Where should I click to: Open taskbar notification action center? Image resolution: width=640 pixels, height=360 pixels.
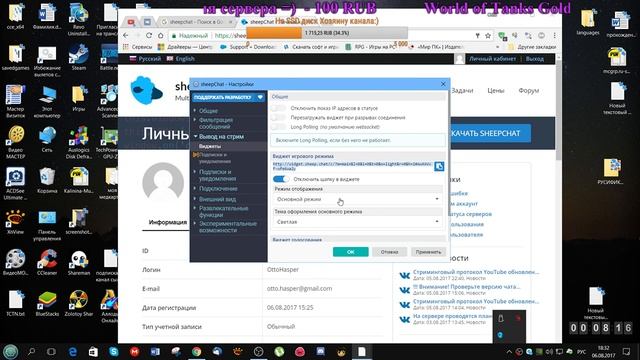tap(626, 351)
